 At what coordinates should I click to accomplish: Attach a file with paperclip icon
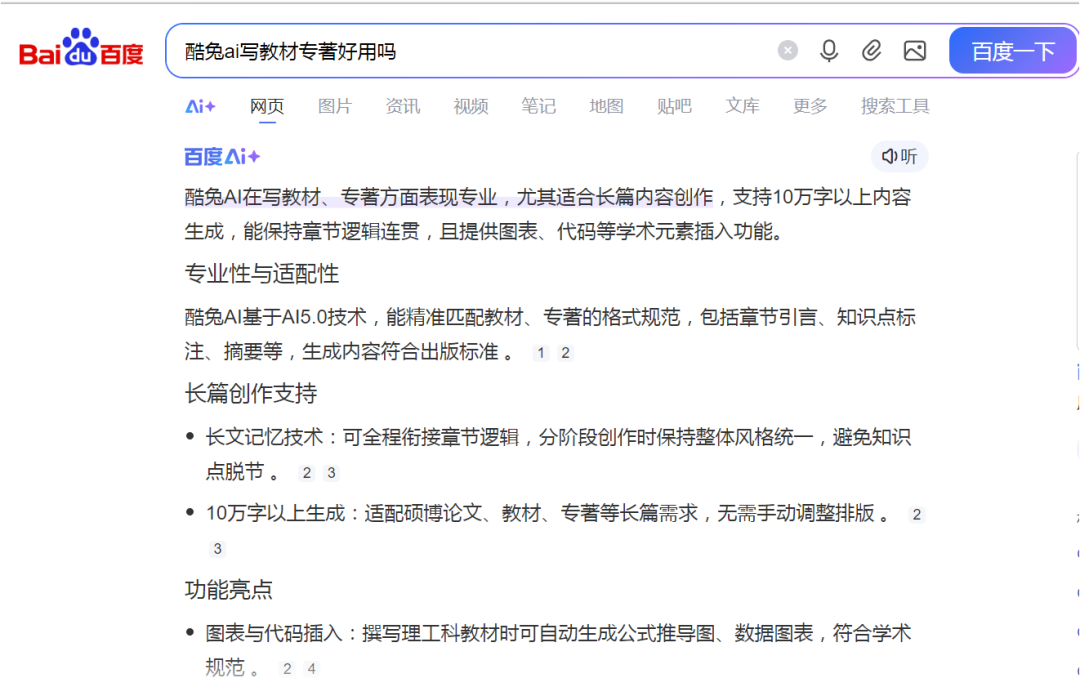[871, 50]
